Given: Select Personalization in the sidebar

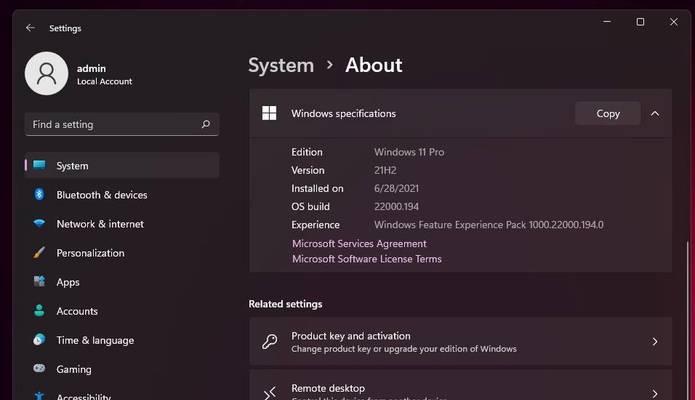Looking at the screenshot, I should click(x=122, y=253).
